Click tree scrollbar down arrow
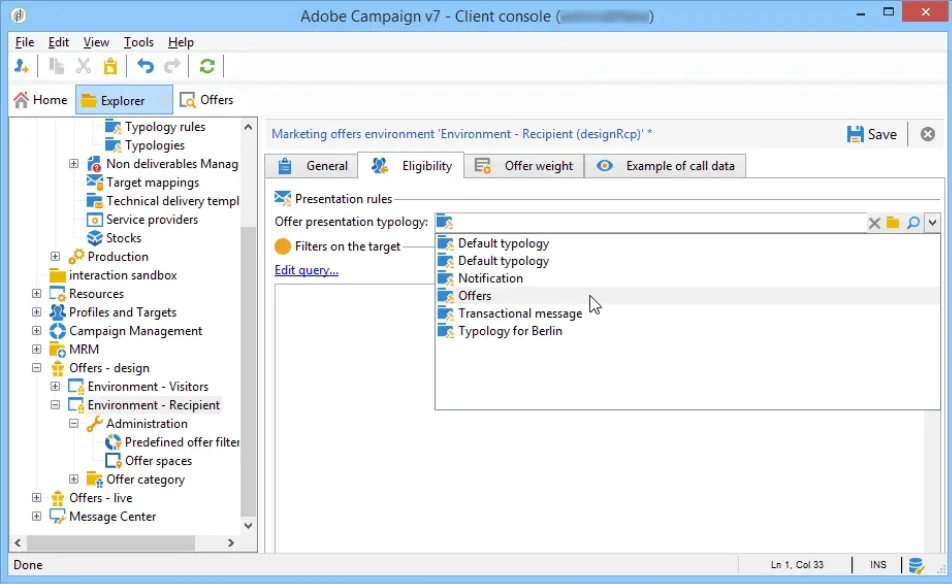 point(248,526)
